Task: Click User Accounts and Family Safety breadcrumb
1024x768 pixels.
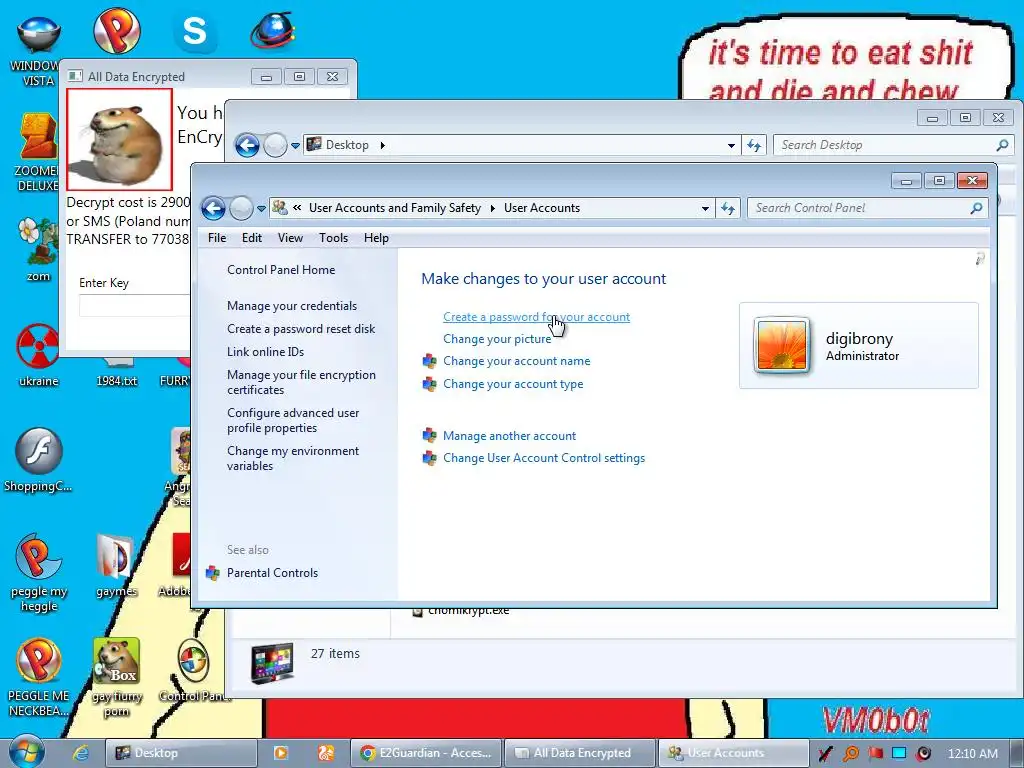Action: tap(394, 208)
